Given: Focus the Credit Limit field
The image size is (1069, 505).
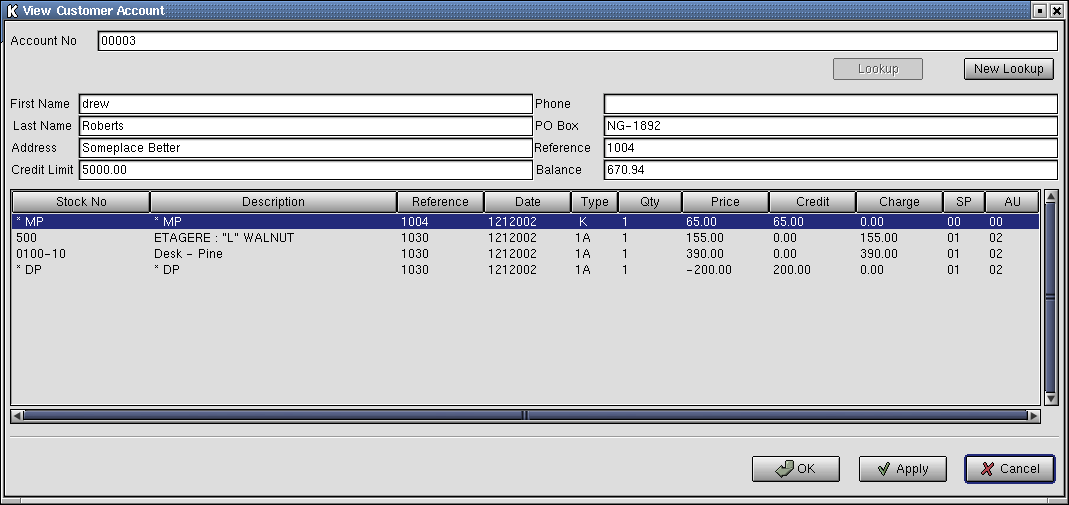Looking at the screenshot, I should tap(305, 170).
